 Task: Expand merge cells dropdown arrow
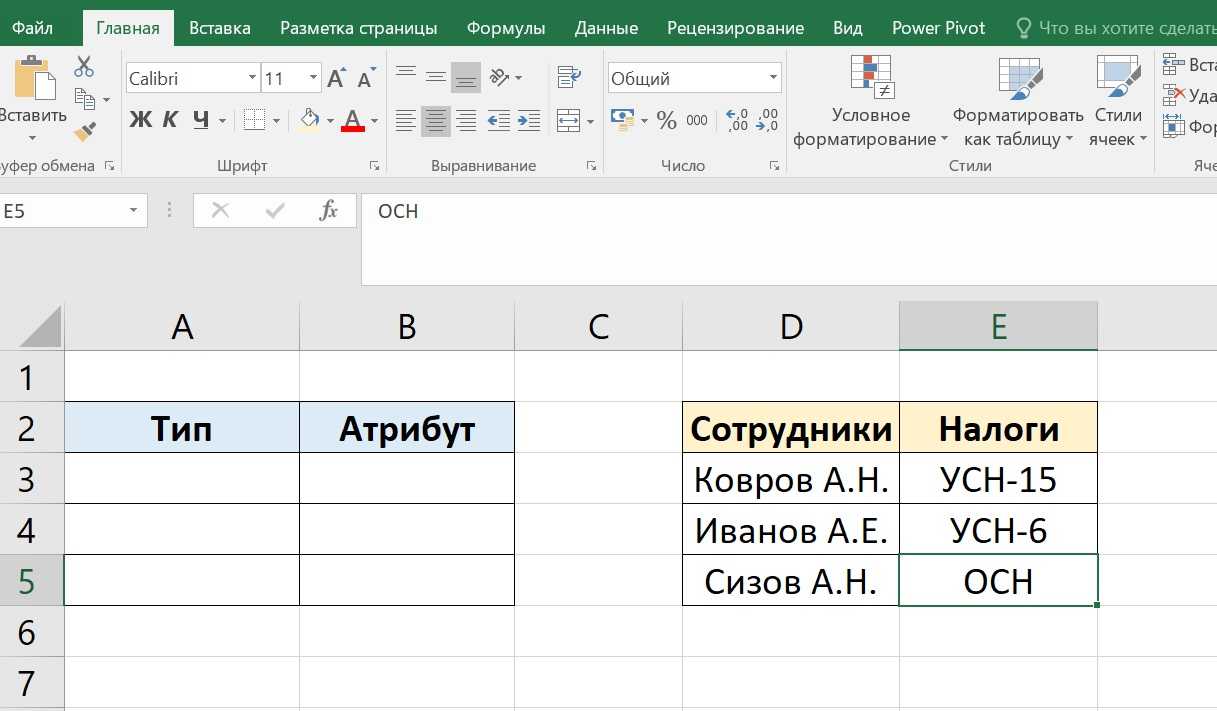[590, 122]
